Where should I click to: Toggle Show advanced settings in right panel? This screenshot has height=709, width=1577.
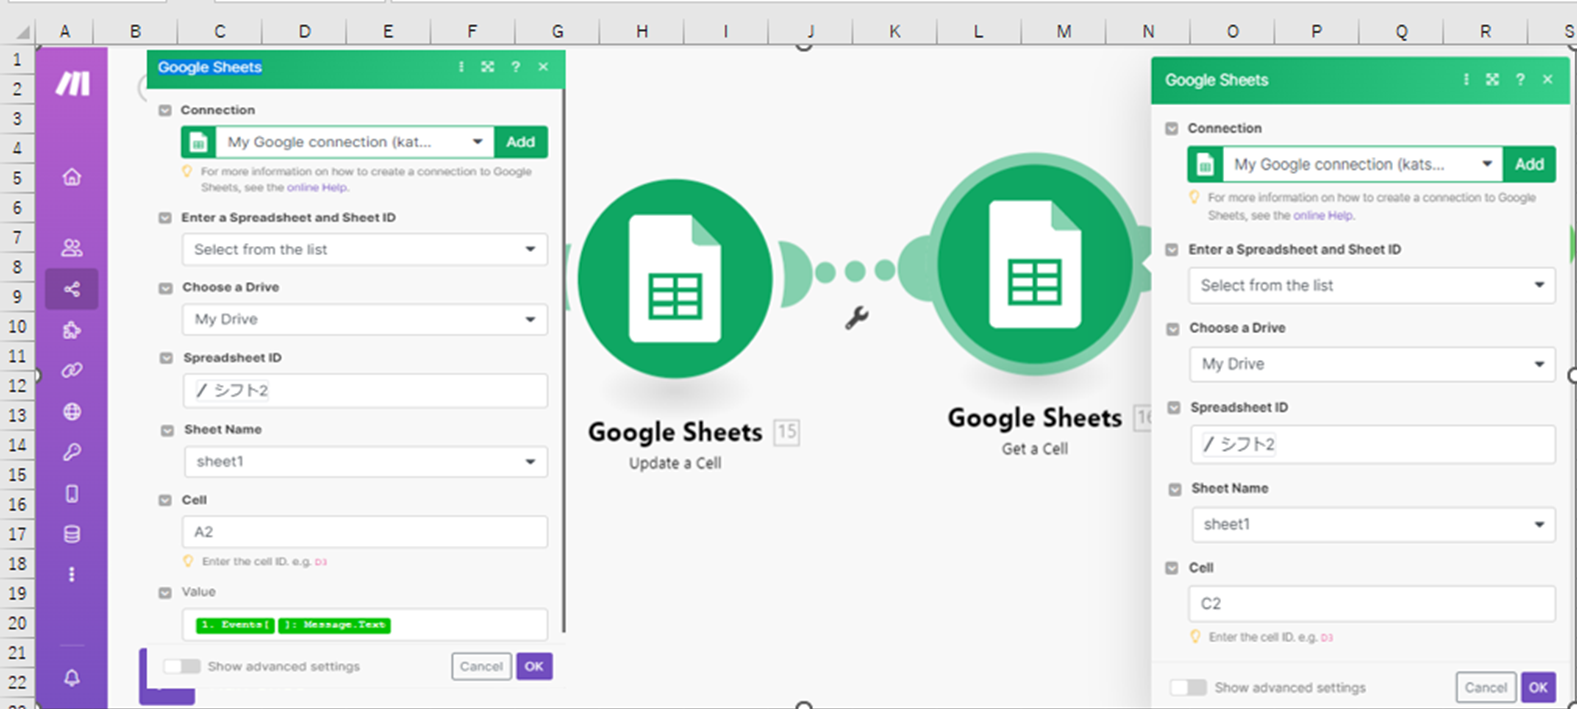tap(1189, 688)
